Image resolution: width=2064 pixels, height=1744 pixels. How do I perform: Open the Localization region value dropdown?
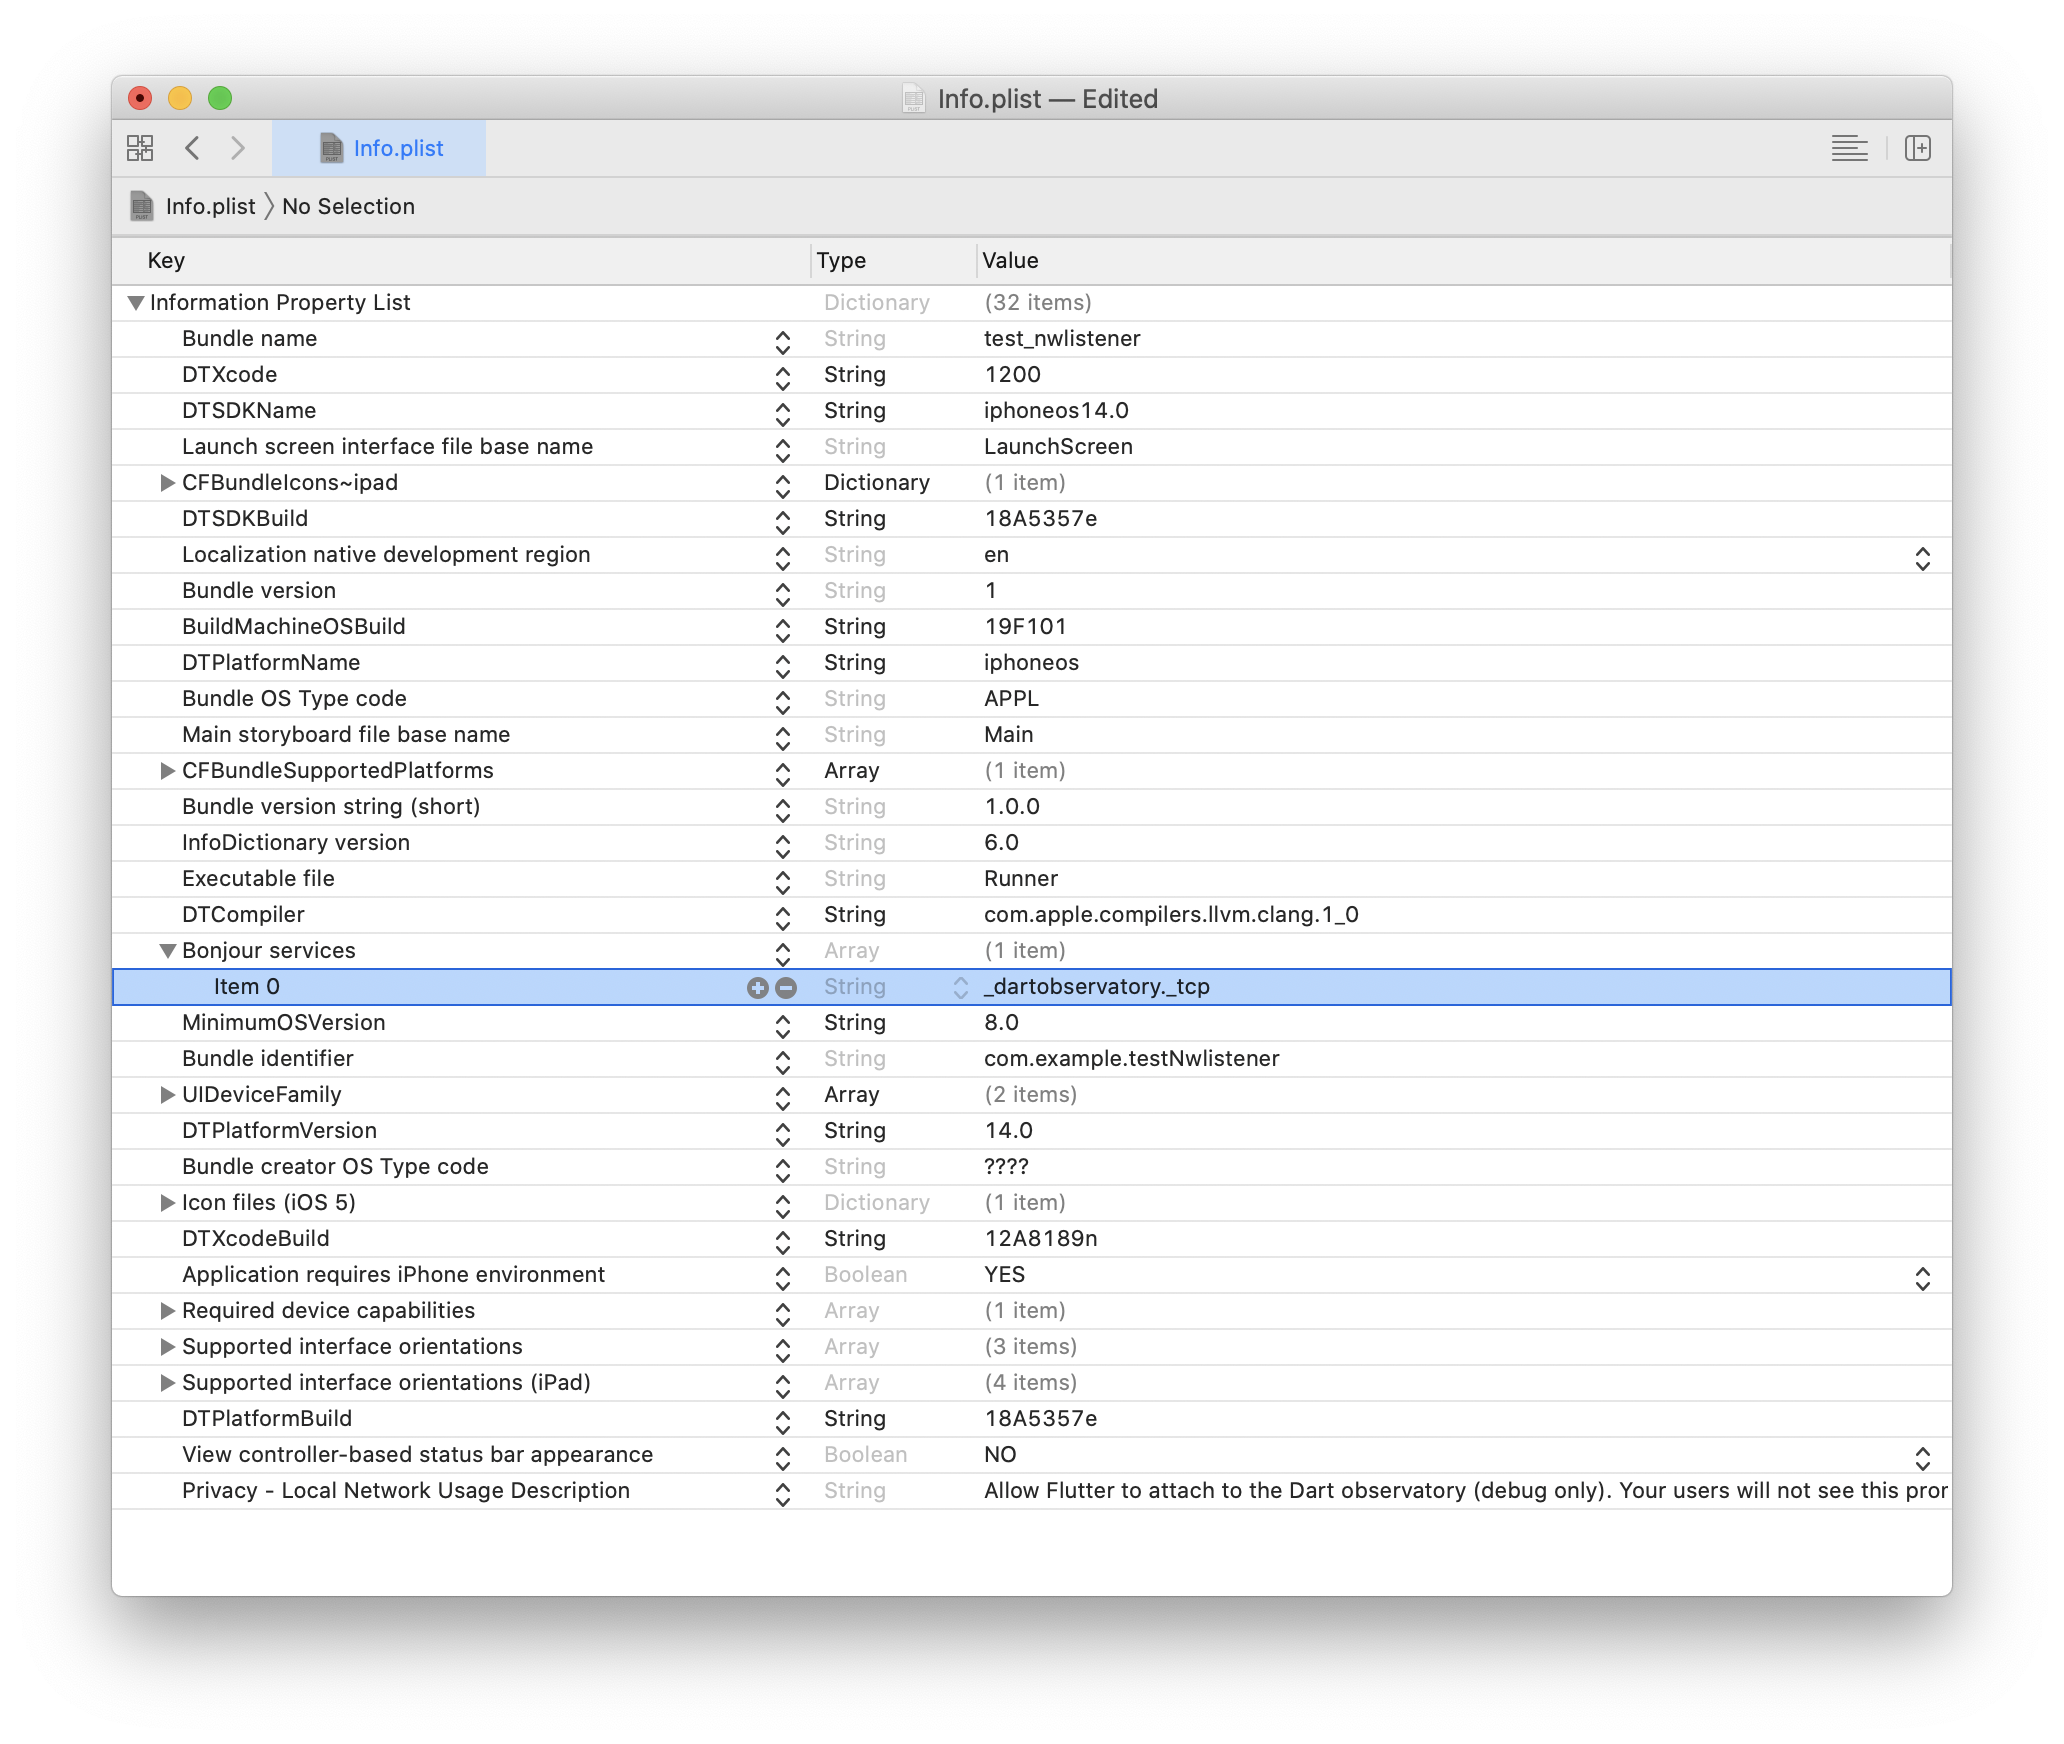click(1922, 558)
